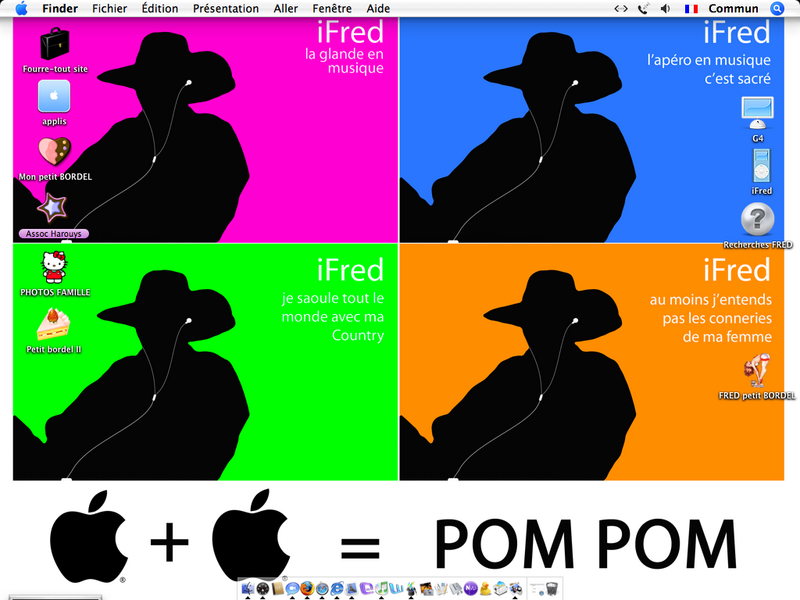This screenshot has height=600, width=800.
Task: Select the Petit bordel II cake icon
Action: pyautogui.click(x=54, y=324)
